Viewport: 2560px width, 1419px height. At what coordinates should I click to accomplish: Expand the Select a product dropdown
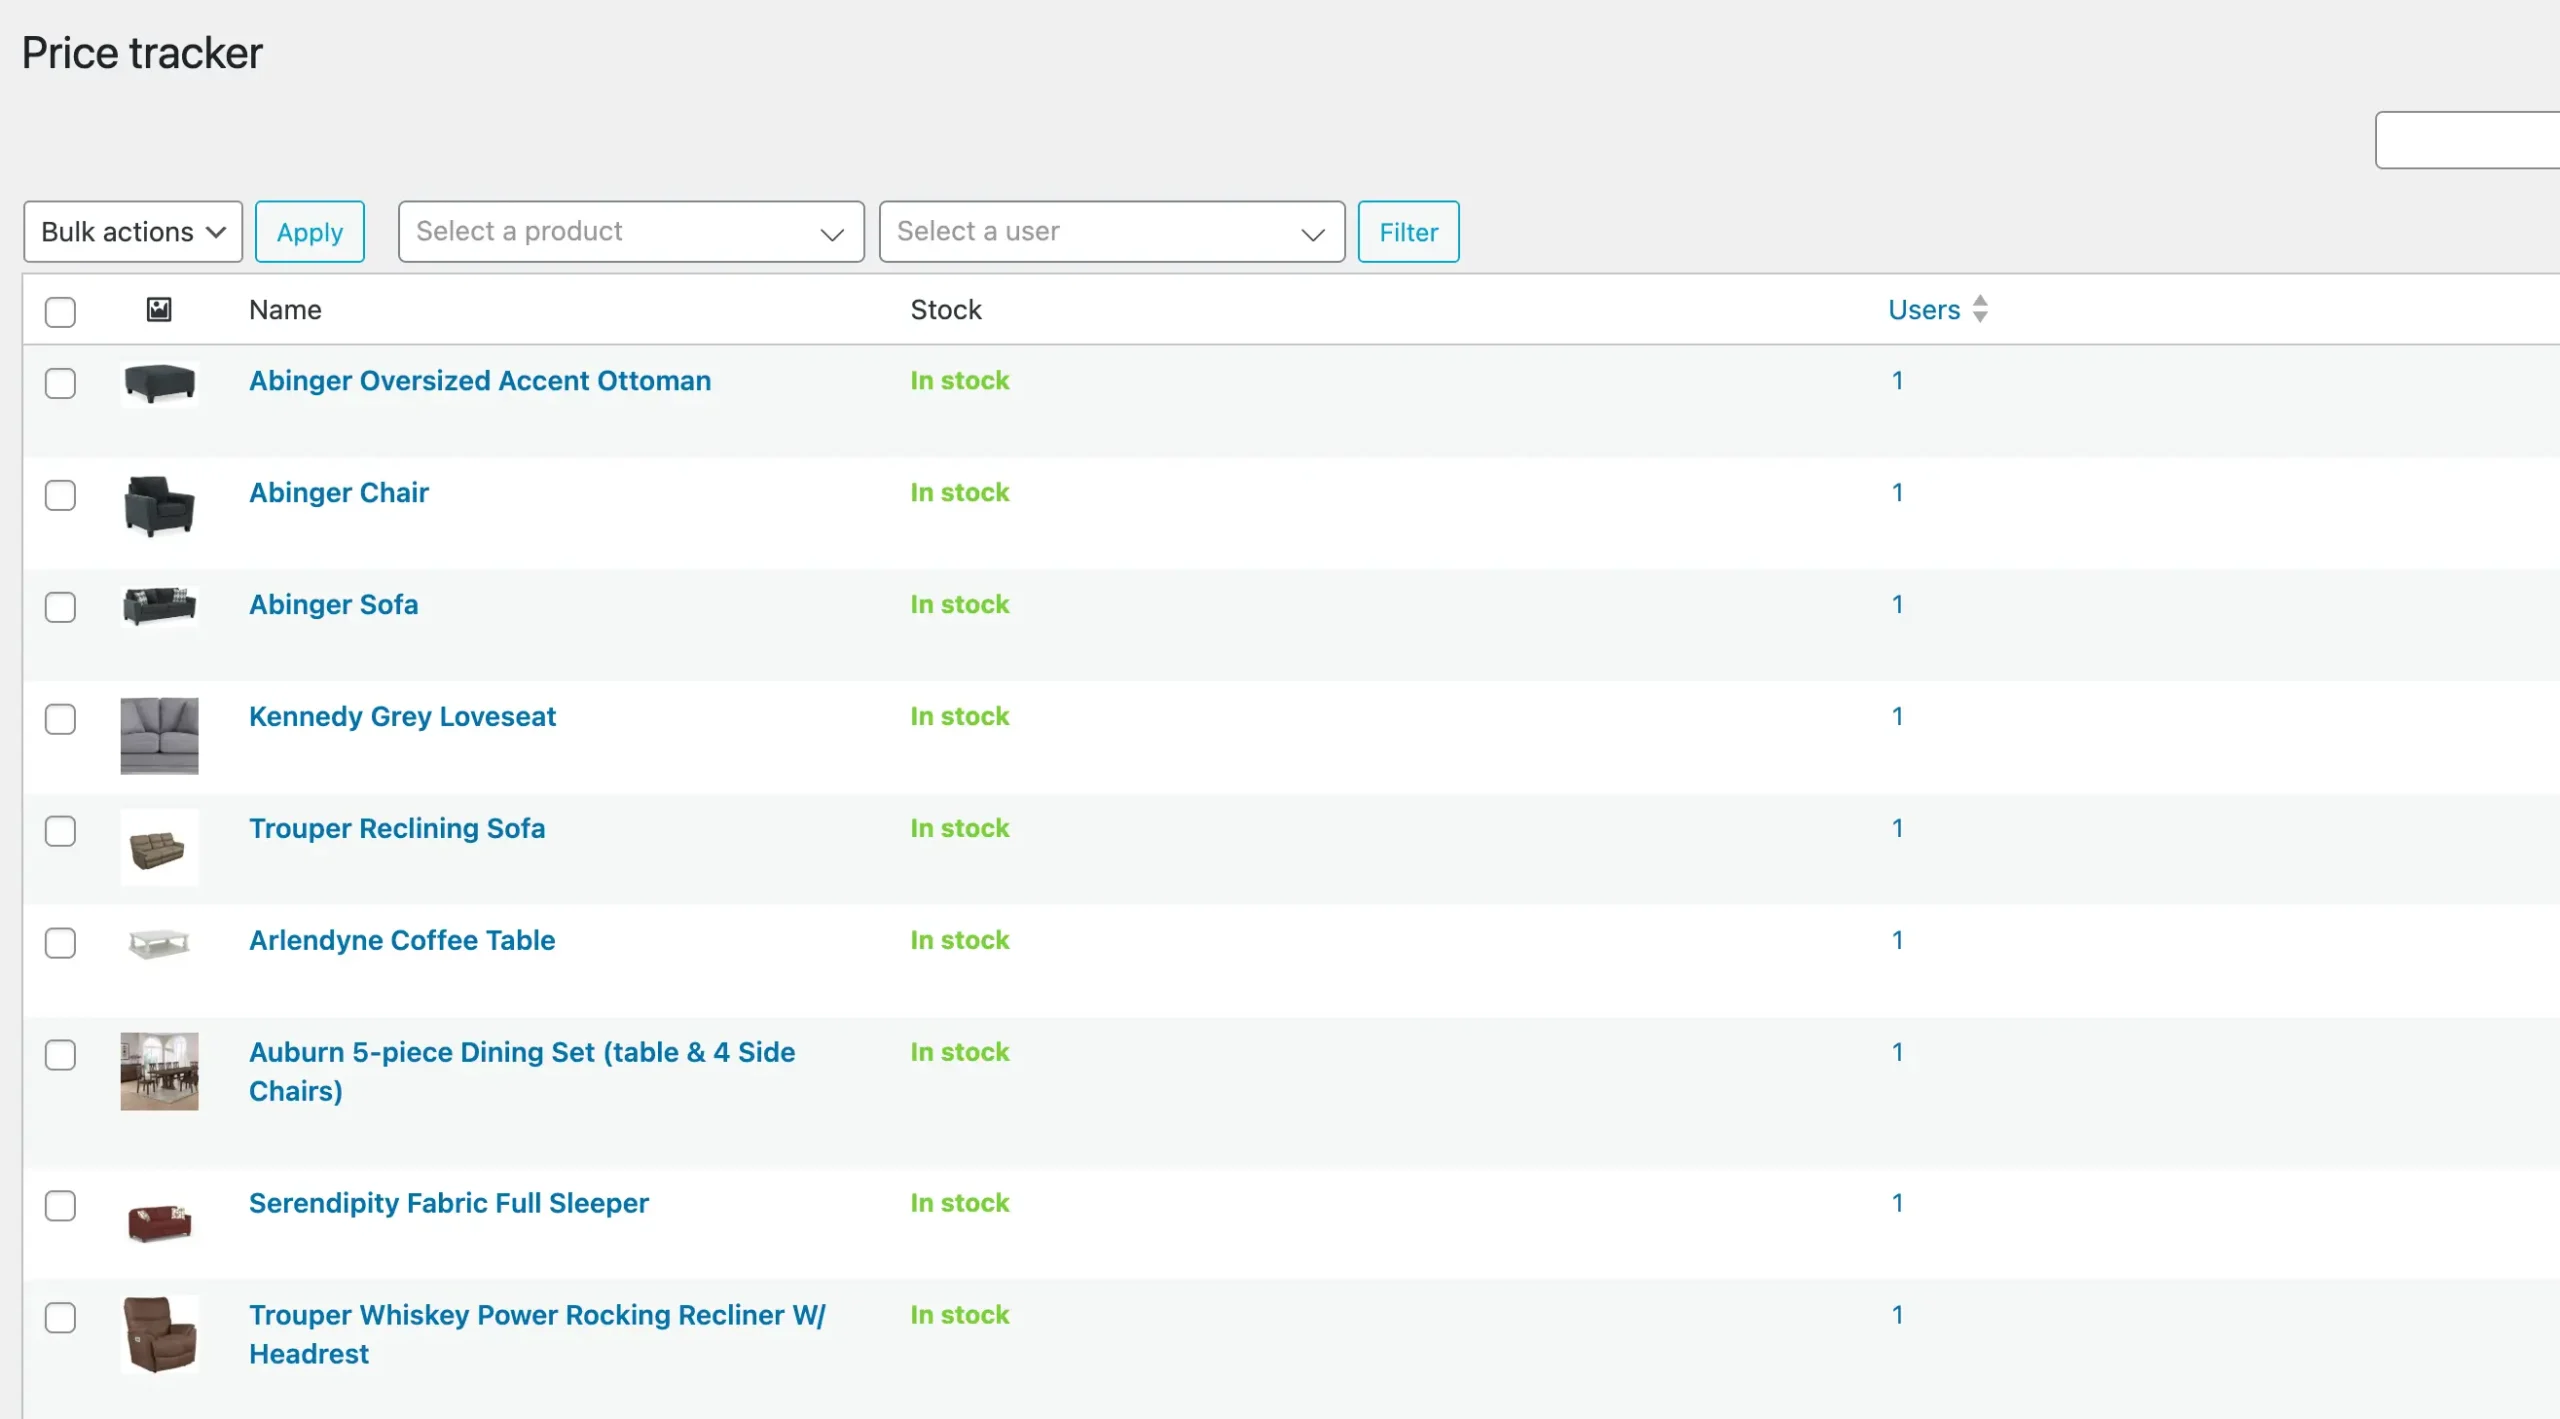click(630, 231)
